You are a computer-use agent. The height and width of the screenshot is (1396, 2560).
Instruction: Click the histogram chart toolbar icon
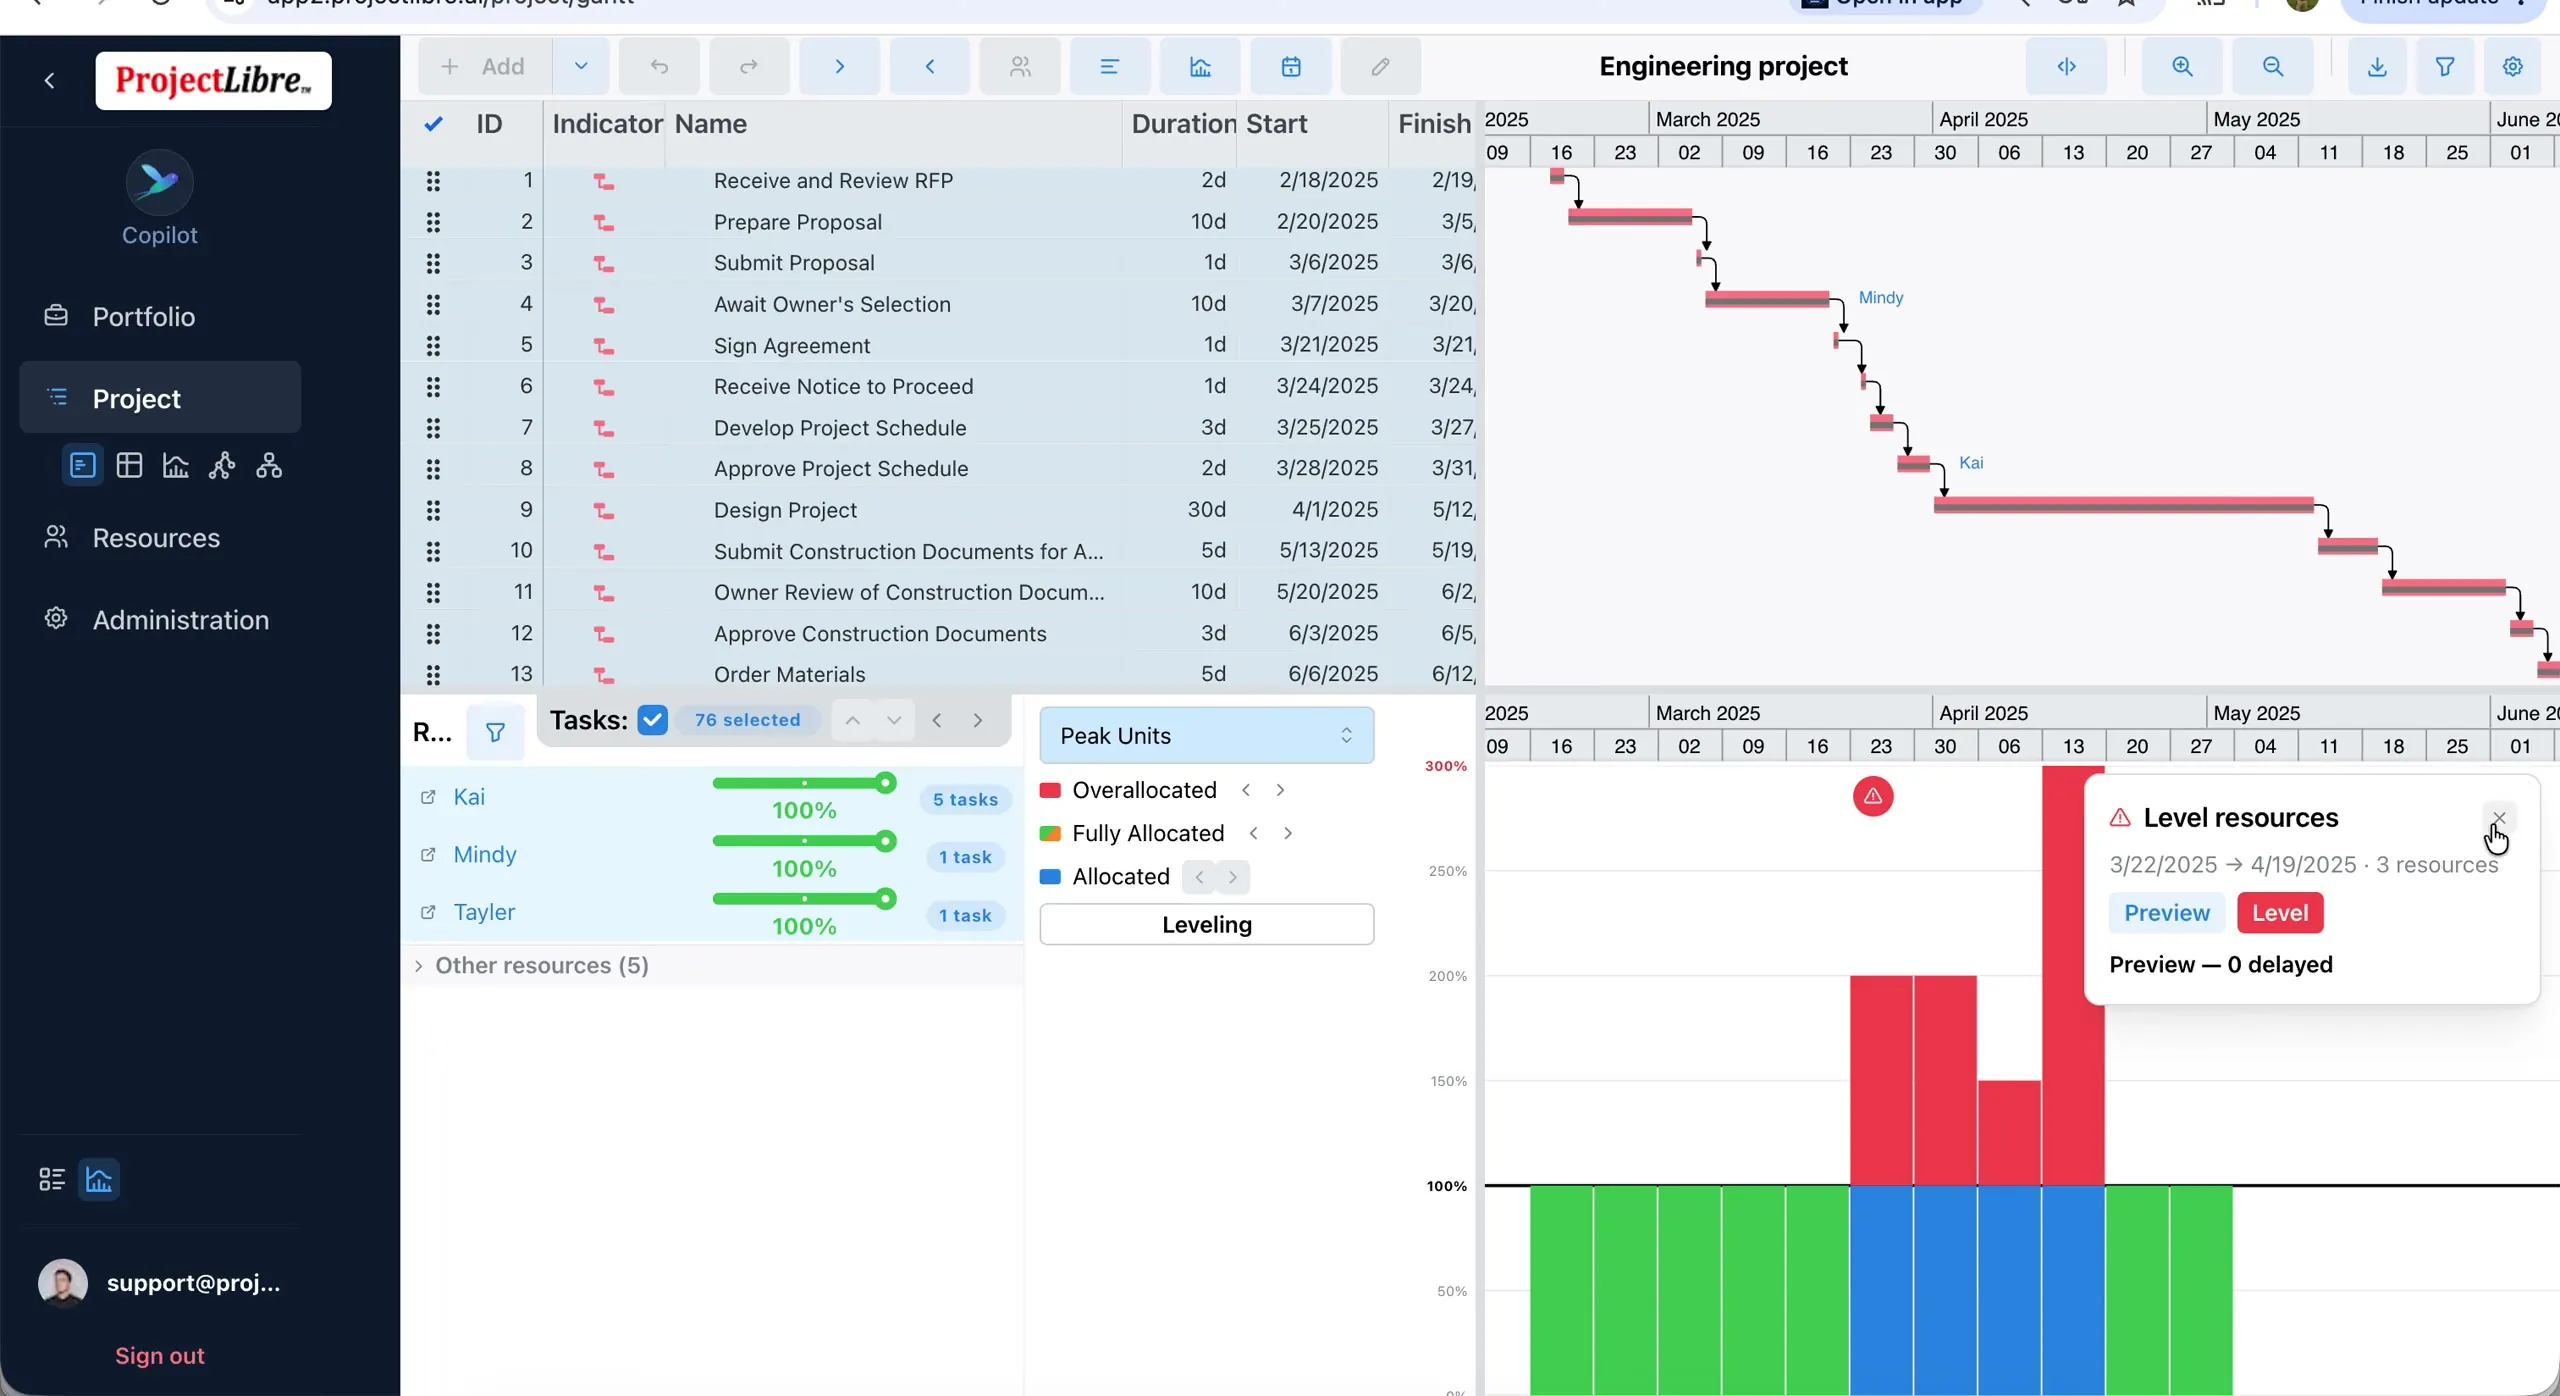click(1200, 66)
